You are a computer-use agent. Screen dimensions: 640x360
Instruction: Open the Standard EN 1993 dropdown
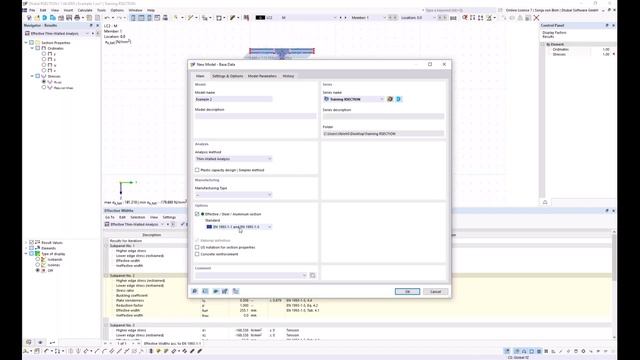coord(238,227)
